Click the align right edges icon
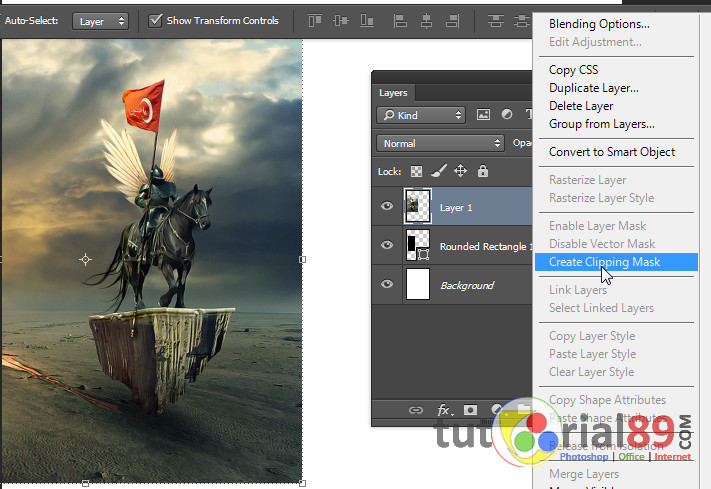Image resolution: width=711 pixels, height=489 pixels. pyautogui.click(x=453, y=21)
